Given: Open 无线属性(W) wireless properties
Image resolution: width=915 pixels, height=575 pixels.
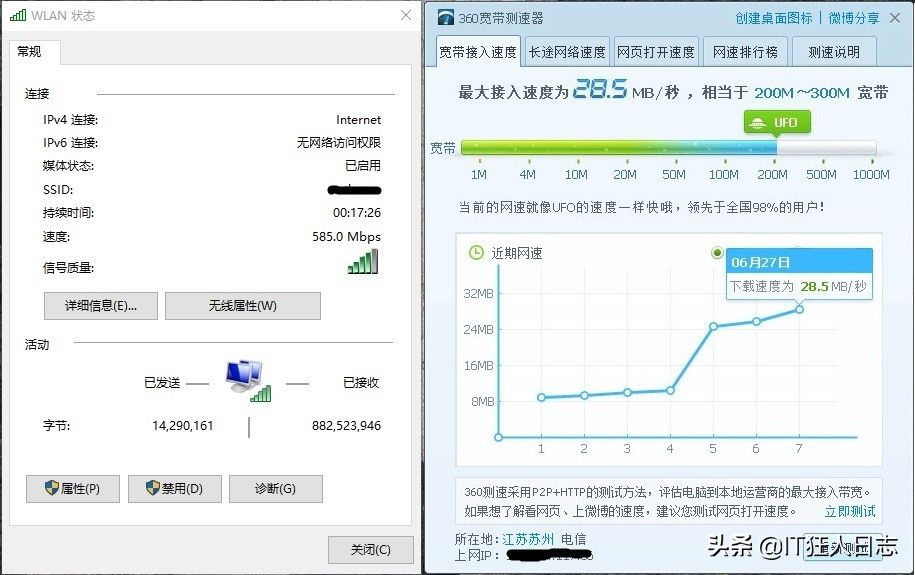Looking at the screenshot, I should click(242, 306).
